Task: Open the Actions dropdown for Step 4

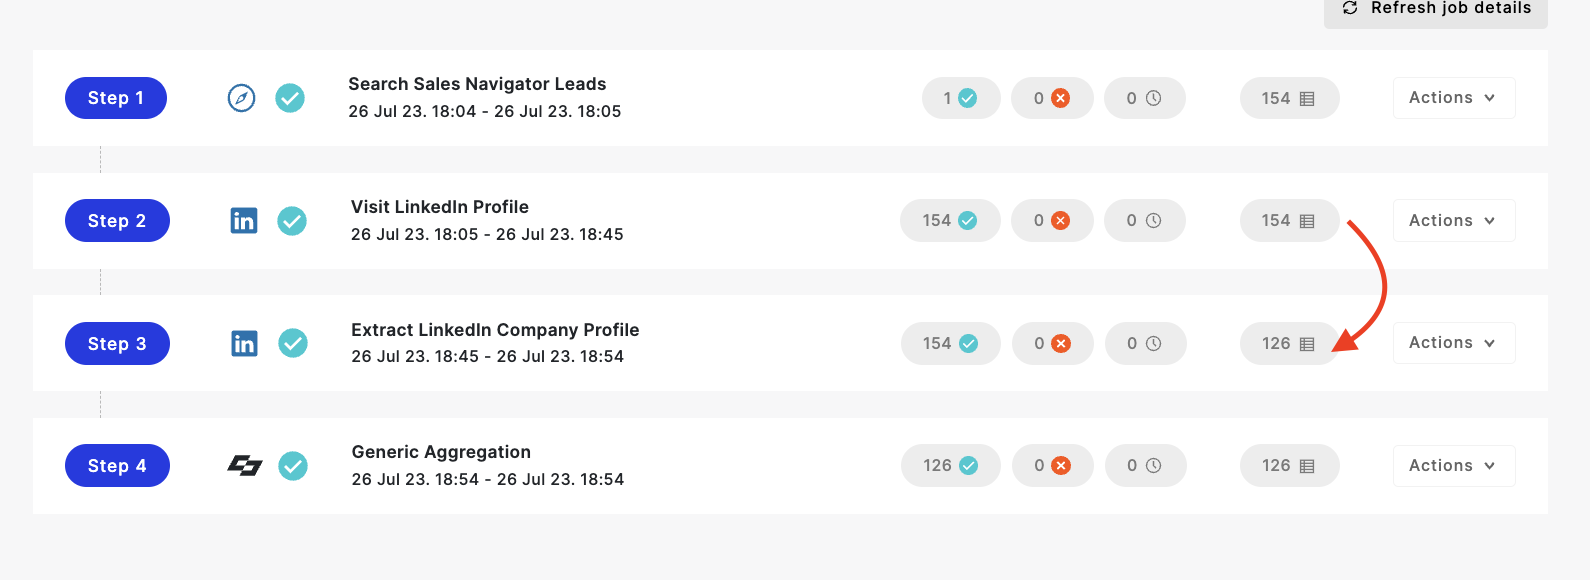Action: 1454,466
